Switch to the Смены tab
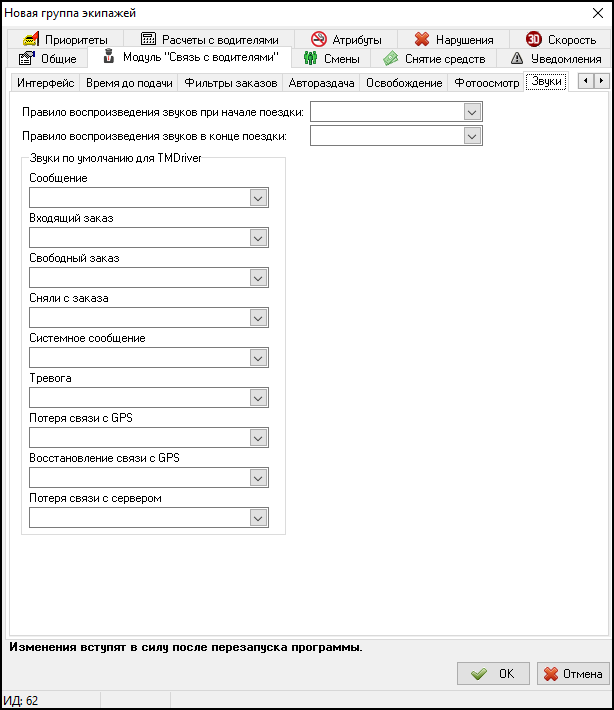 (x=331, y=58)
